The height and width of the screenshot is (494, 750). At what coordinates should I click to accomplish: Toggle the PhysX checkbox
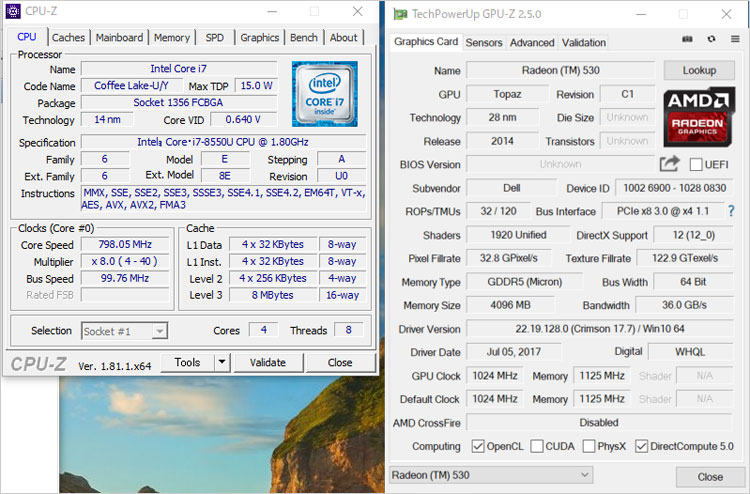tap(589, 446)
